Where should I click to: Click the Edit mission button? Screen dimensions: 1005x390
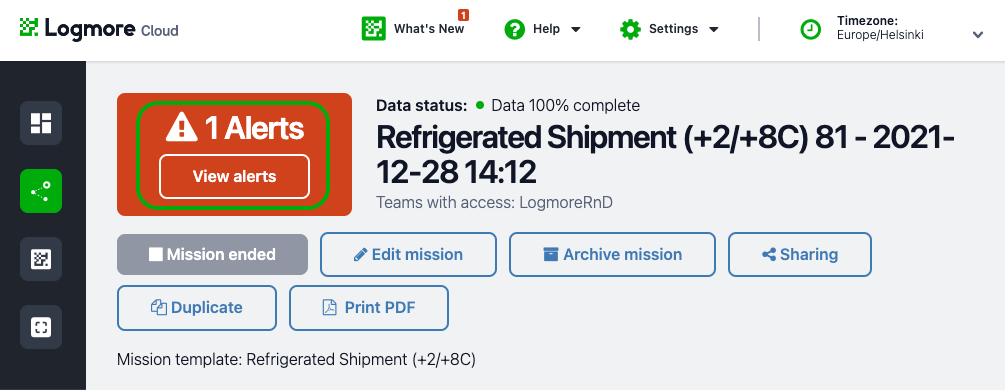coord(408,255)
